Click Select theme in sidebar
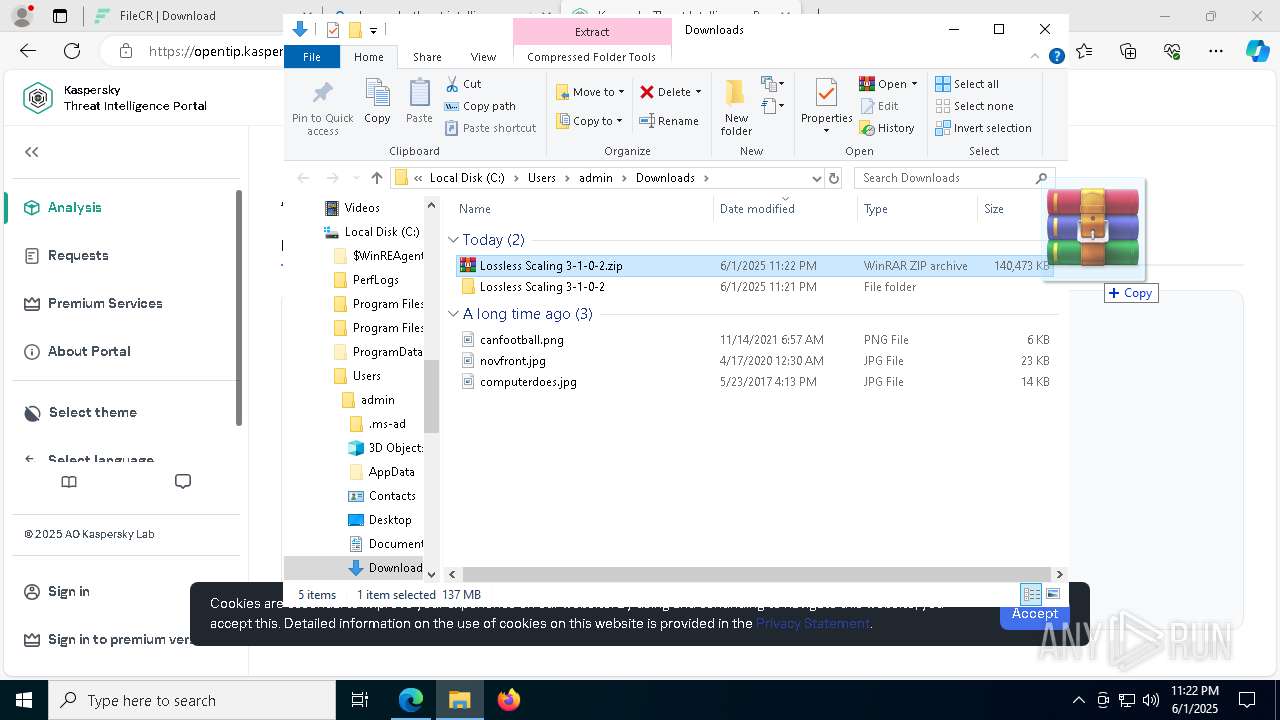1280x720 pixels. pyautogui.click(x=92, y=412)
